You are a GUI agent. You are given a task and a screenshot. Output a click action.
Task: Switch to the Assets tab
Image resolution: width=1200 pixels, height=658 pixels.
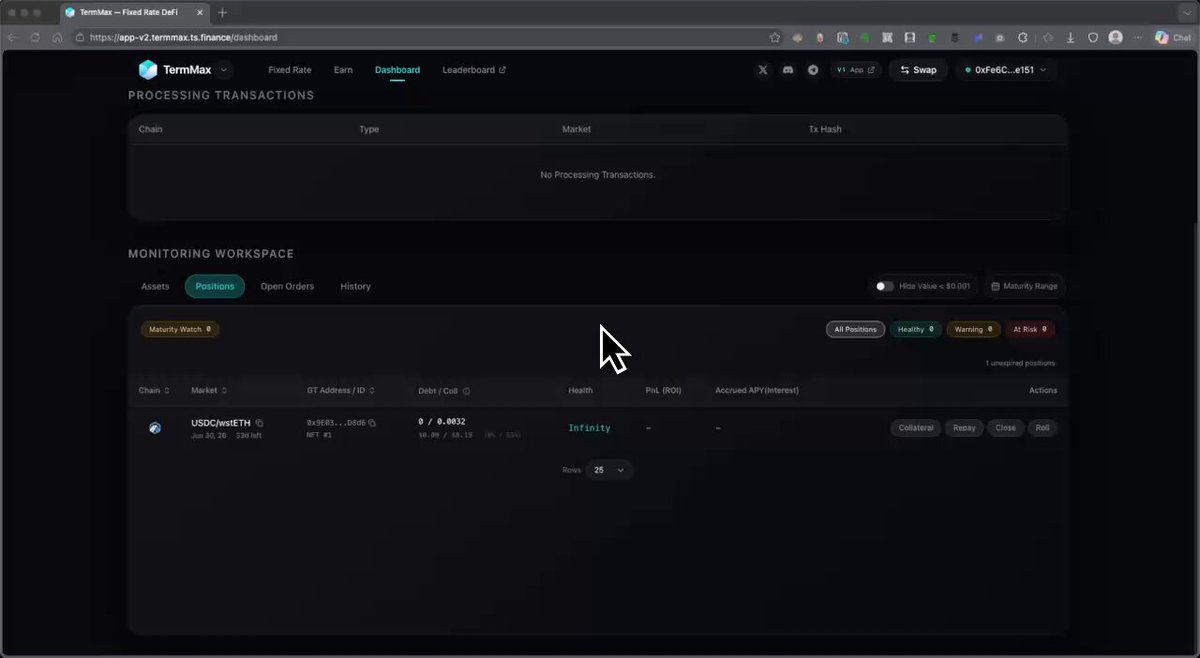click(155, 286)
